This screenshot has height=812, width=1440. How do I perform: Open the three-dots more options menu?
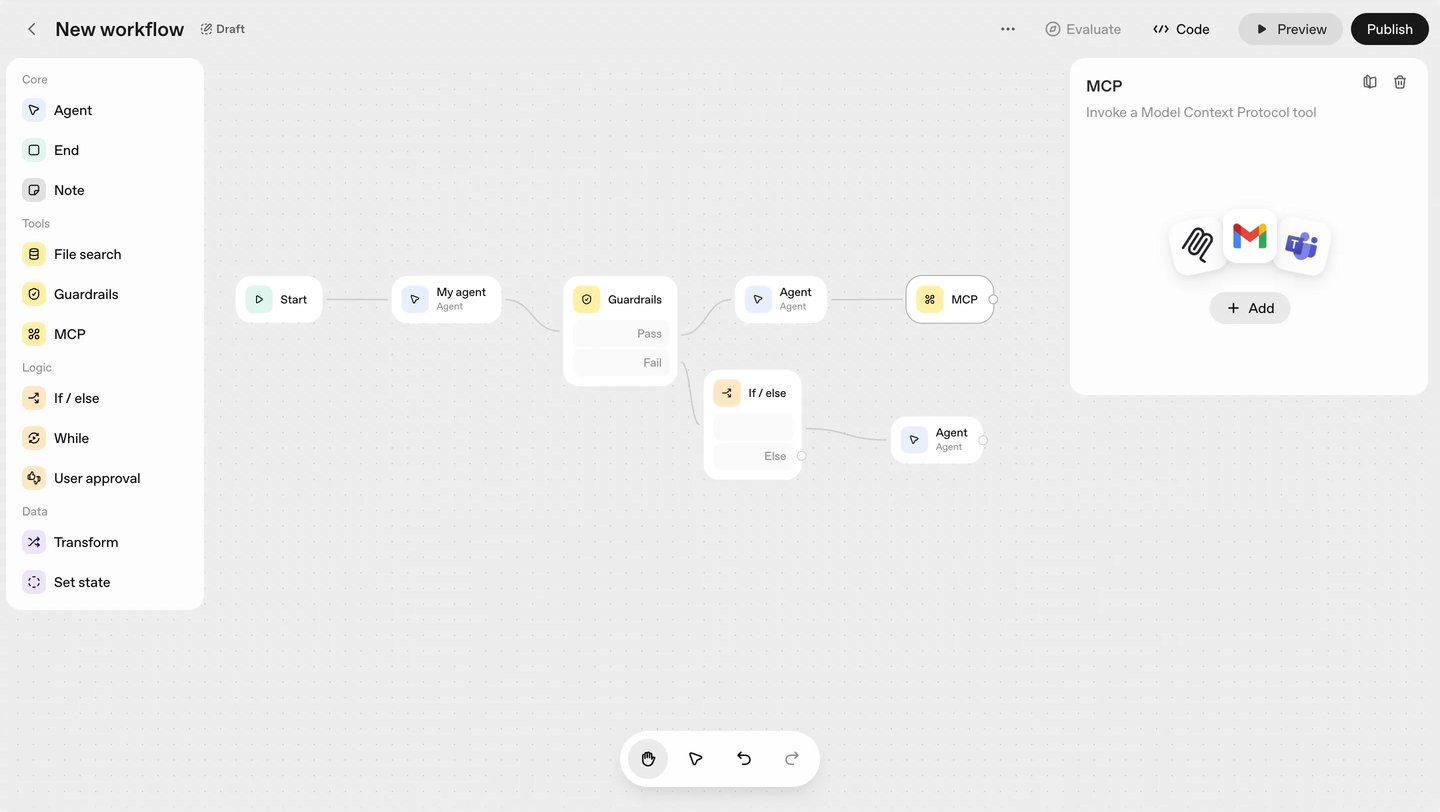click(x=1008, y=29)
